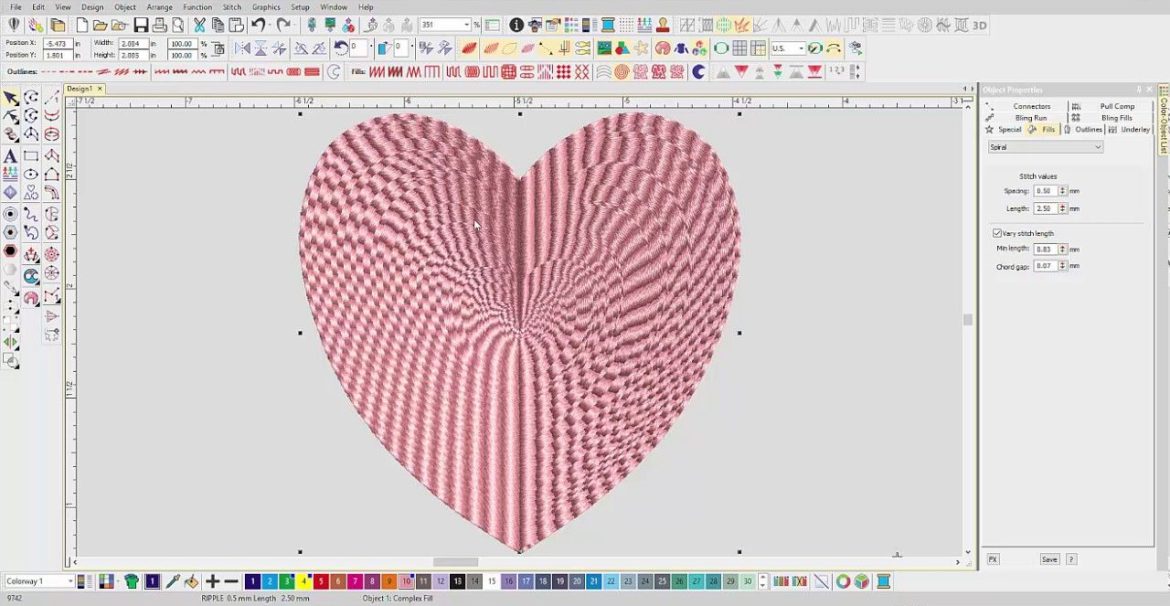The width and height of the screenshot is (1170, 606).
Task: Open the fill type Spiral dropdown
Action: click(x=1045, y=147)
